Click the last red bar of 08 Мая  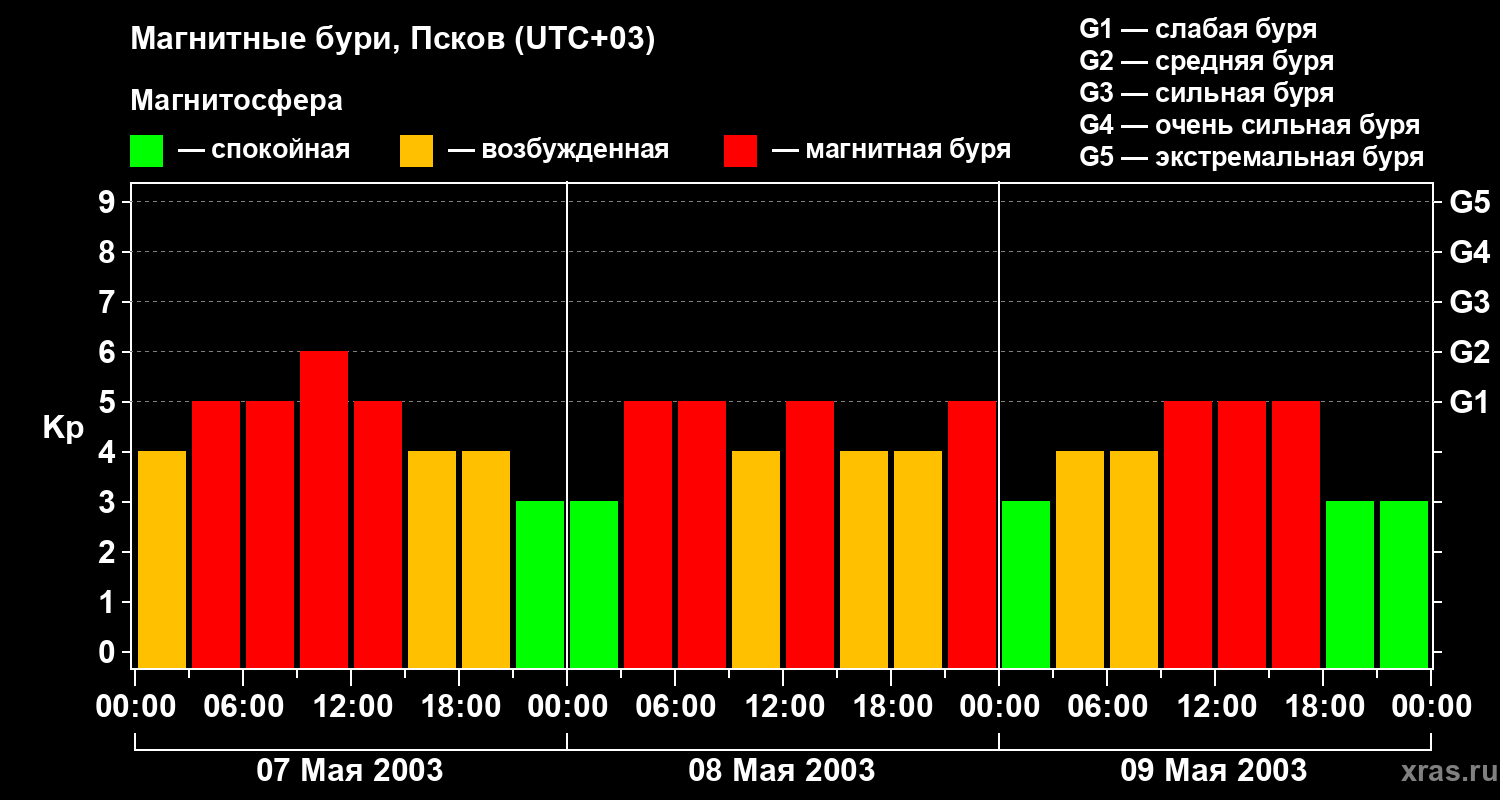tap(972, 534)
